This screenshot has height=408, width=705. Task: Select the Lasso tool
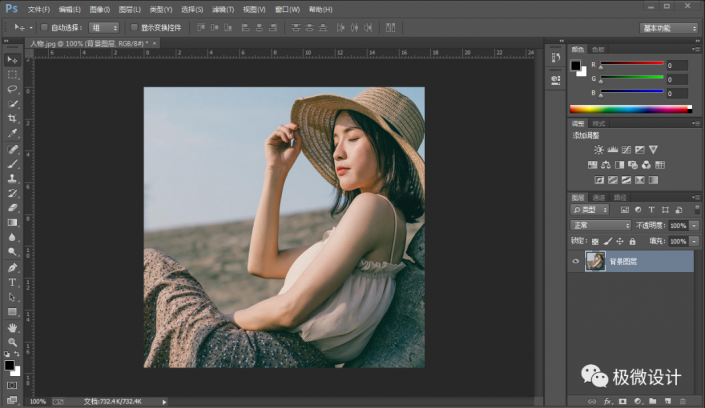coord(13,89)
